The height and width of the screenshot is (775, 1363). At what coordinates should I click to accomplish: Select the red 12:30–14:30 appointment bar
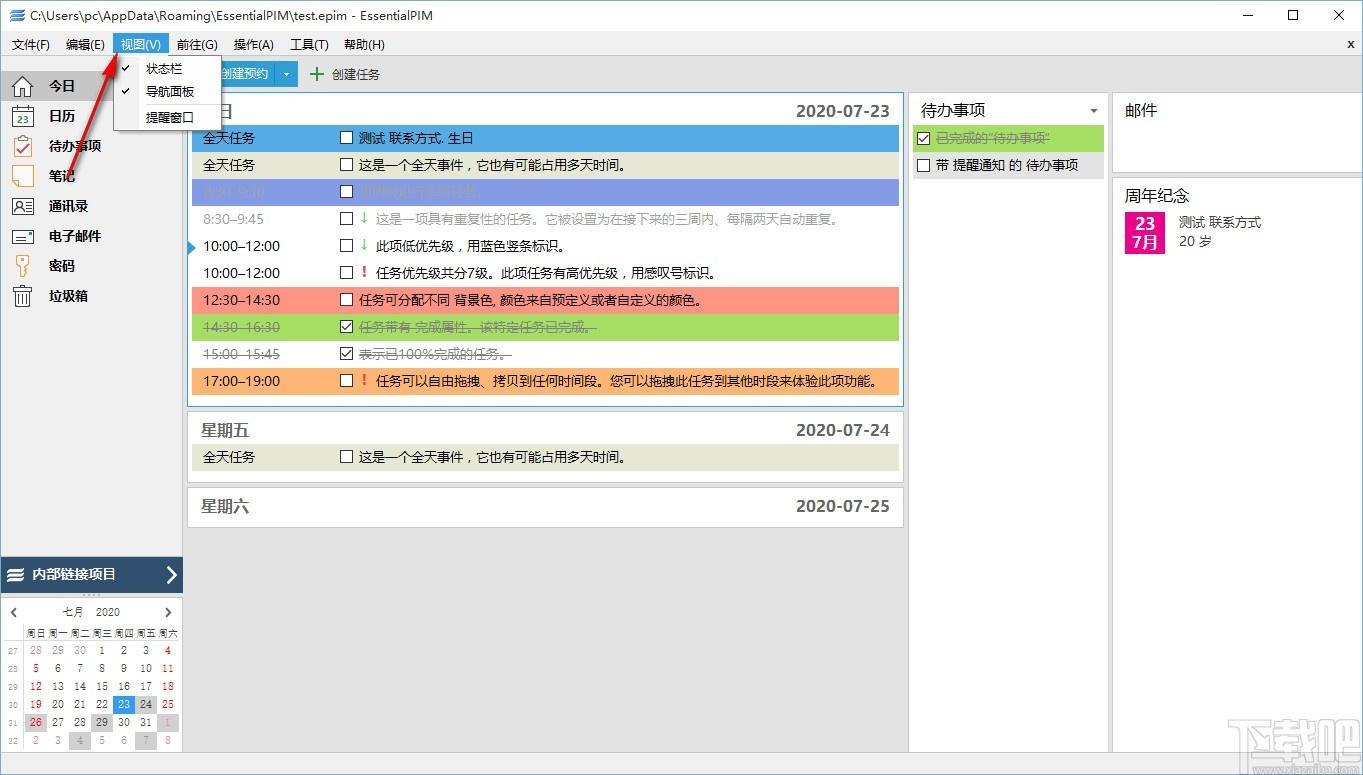(x=545, y=300)
